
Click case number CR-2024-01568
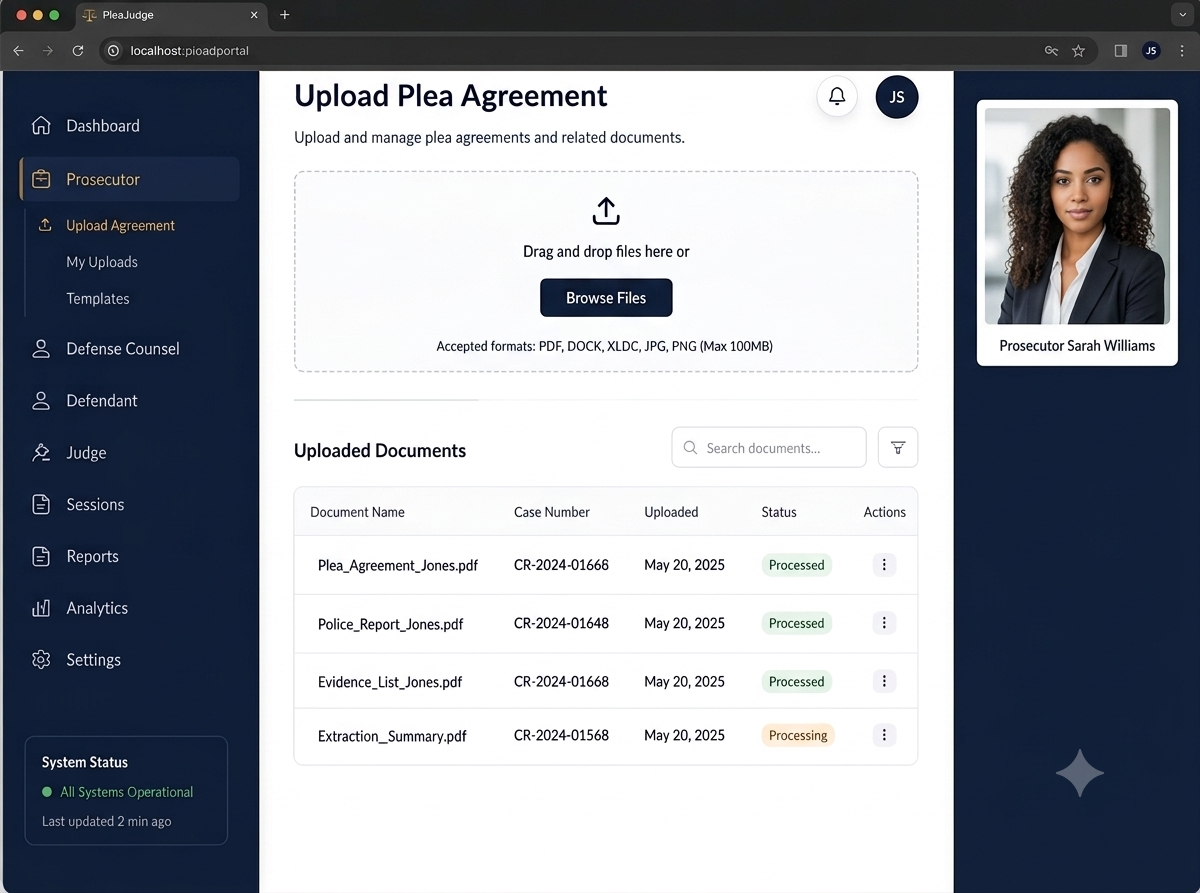coord(561,735)
